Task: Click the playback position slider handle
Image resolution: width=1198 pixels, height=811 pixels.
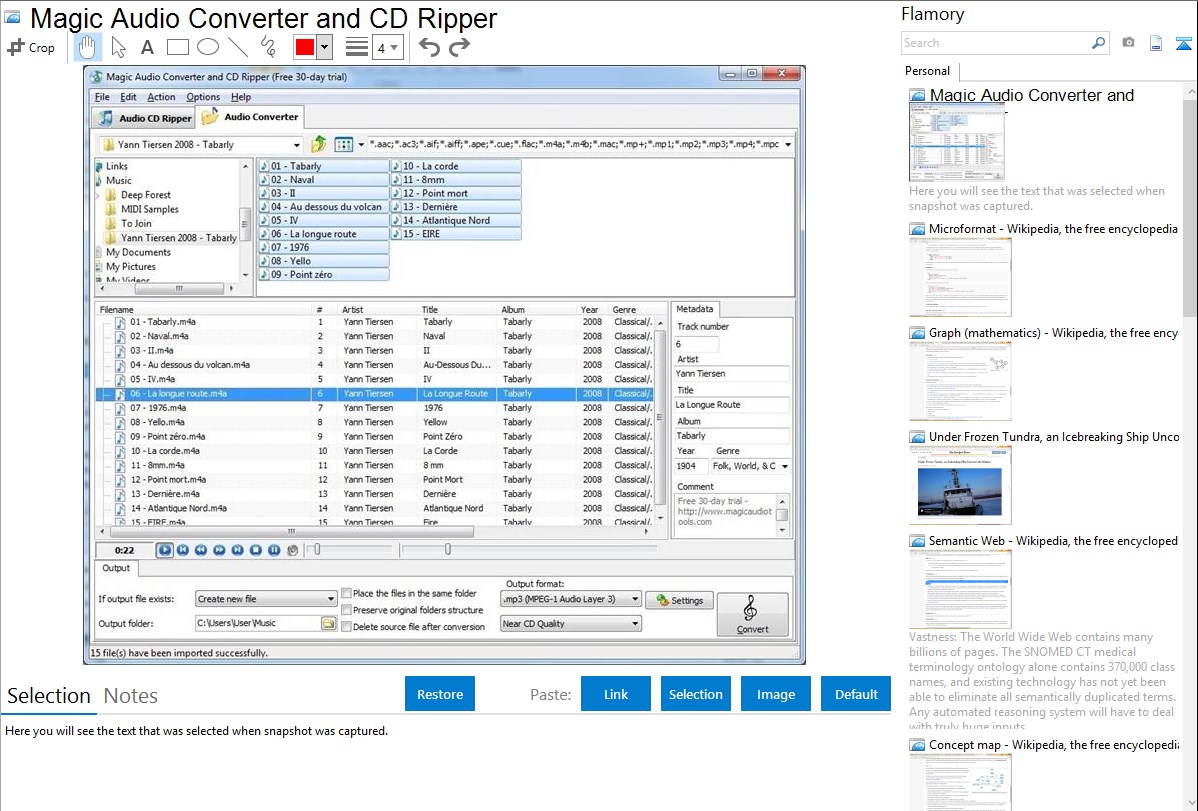Action: (448, 549)
